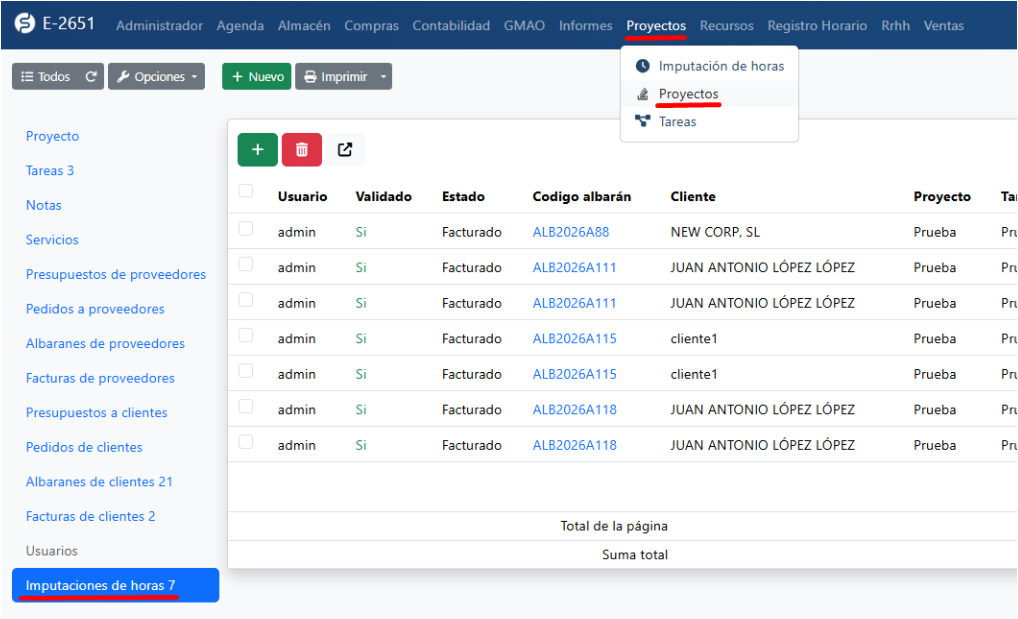Switch to Albaranes de clientes 21 tab
The height and width of the screenshot is (619, 1018).
click(x=99, y=482)
